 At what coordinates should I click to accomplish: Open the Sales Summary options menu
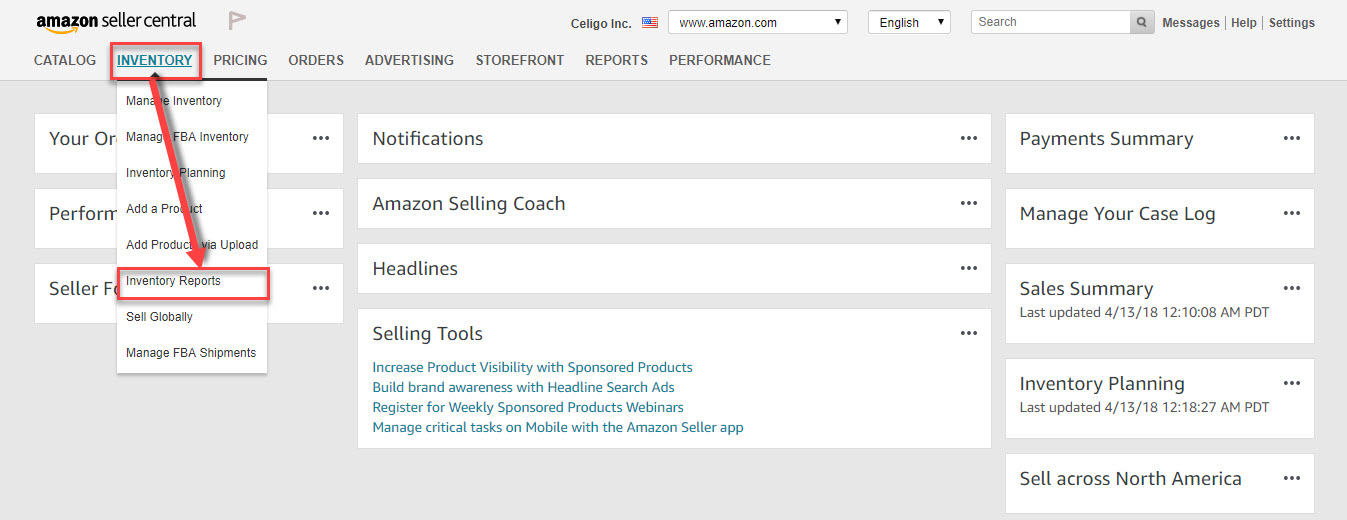point(1292,288)
